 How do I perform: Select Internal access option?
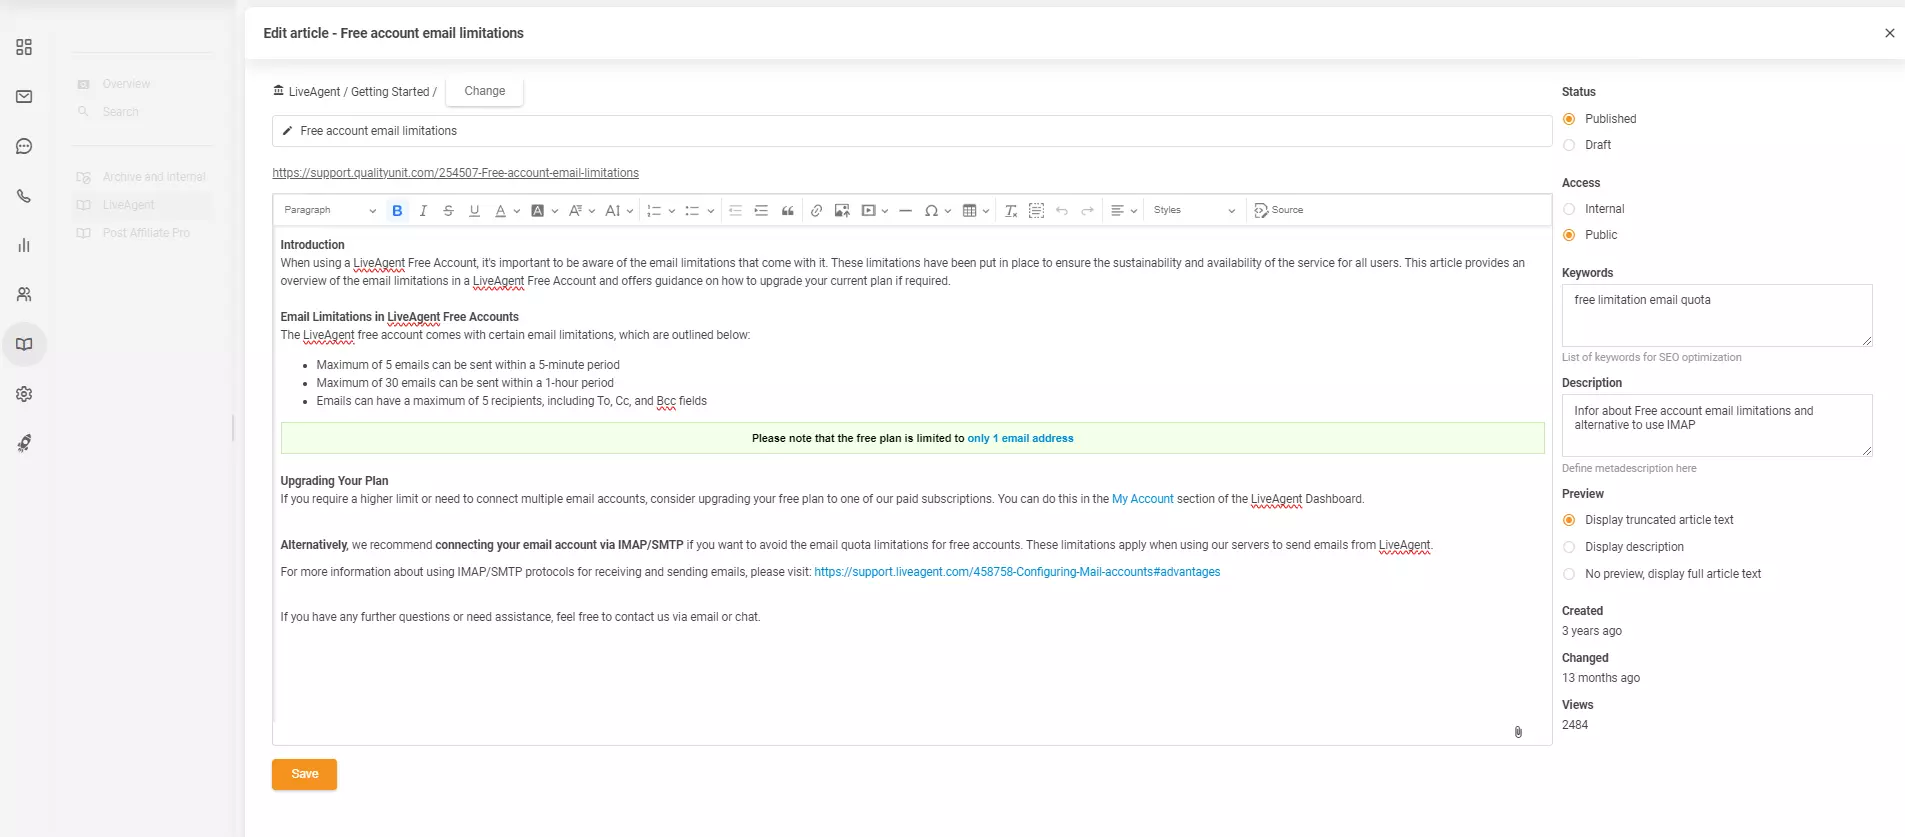[1569, 209]
